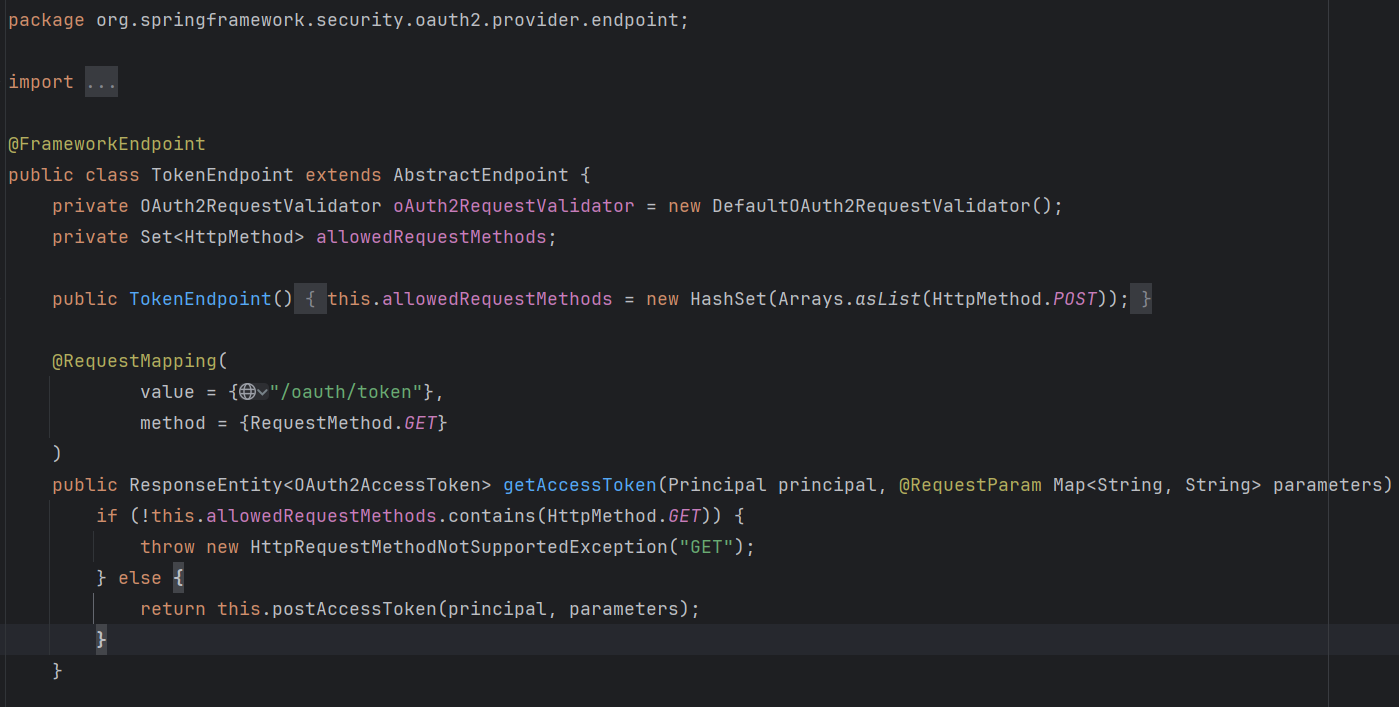Click the @RequestParam annotation

970,485
